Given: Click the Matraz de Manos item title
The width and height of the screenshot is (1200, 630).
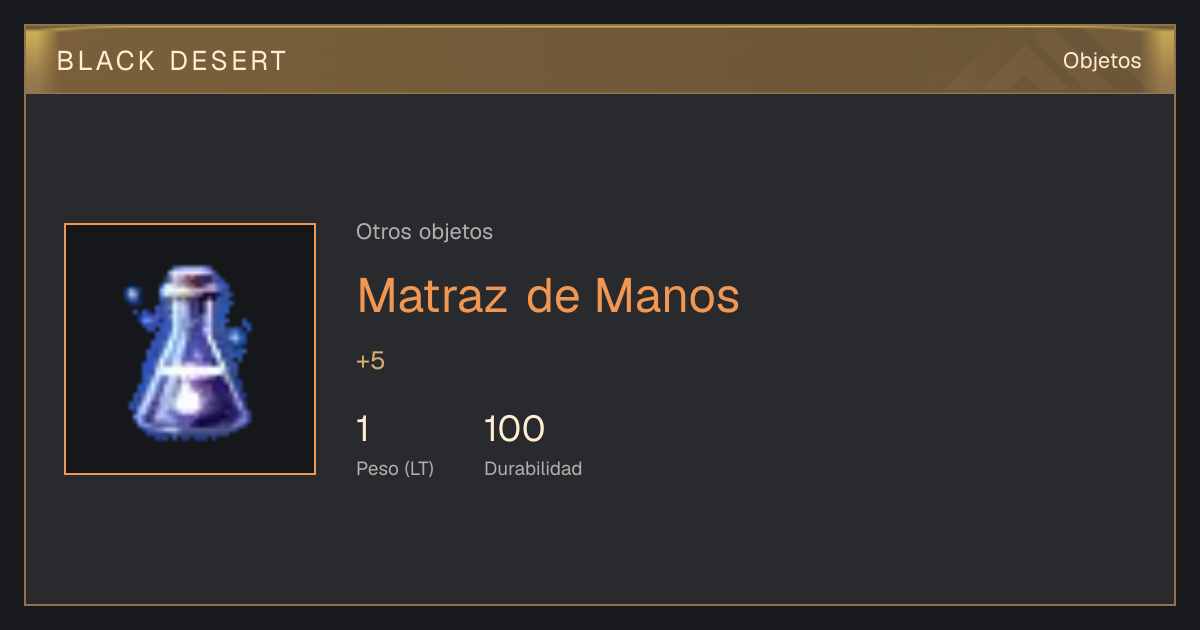Looking at the screenshot, I should (548, 295).
